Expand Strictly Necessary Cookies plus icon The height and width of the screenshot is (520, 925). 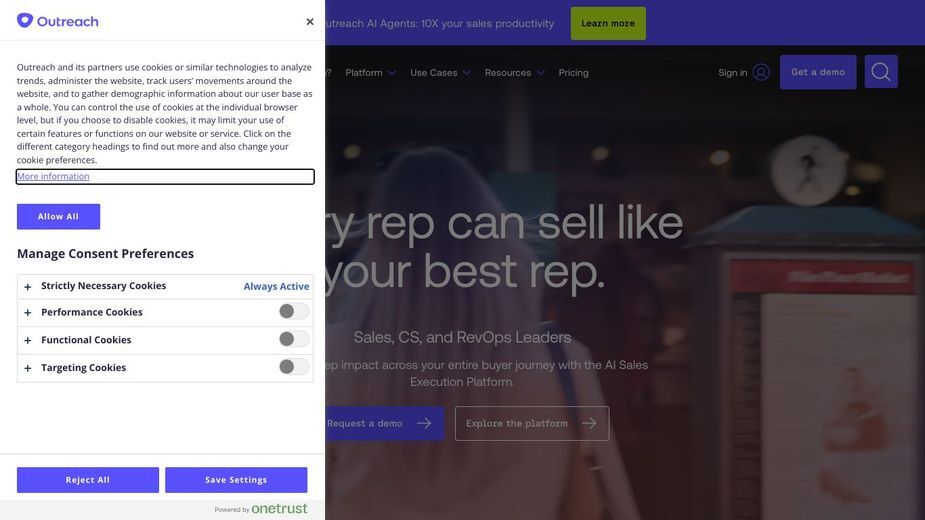click(28, 287)
